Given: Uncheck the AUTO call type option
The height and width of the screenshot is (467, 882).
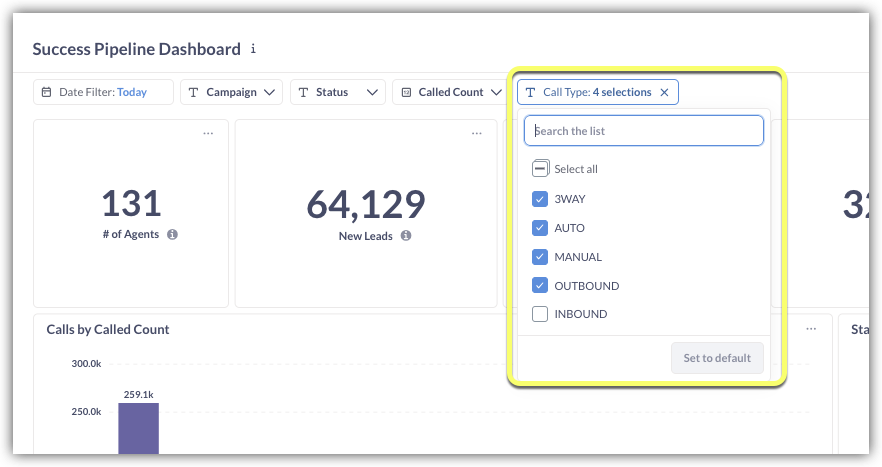Looking at the screenshot, I should 540,228.
